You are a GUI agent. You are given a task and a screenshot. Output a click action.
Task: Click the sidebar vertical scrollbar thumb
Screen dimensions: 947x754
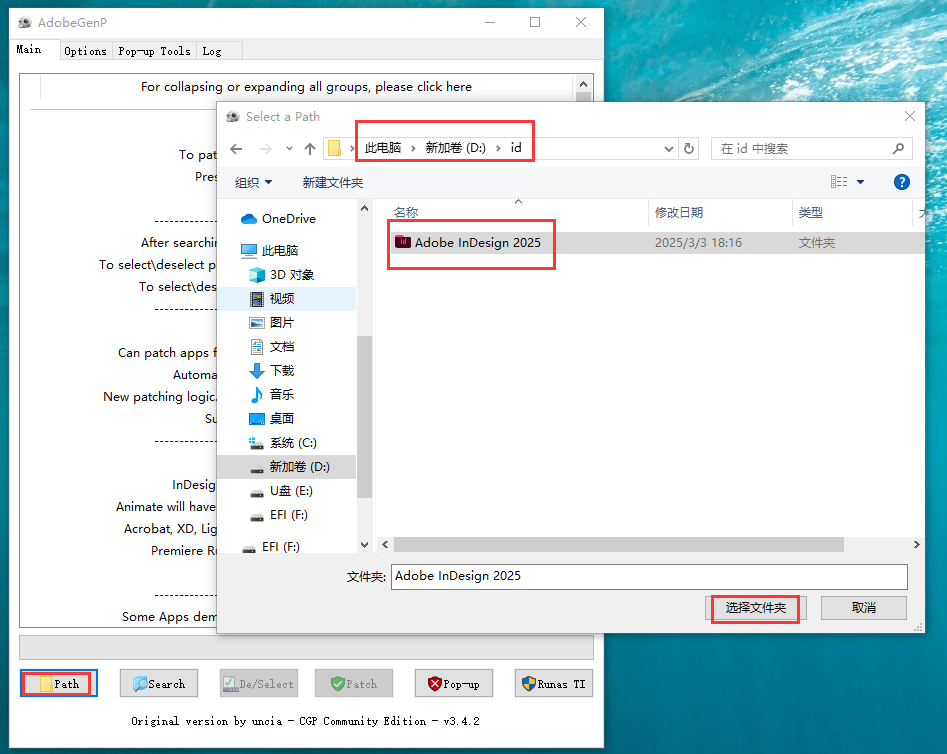click(364, 417)
